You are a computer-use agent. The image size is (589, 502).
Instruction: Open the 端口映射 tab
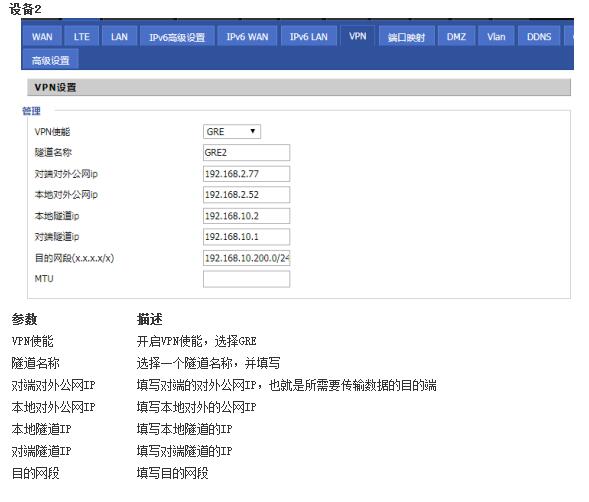click(406, 37)
